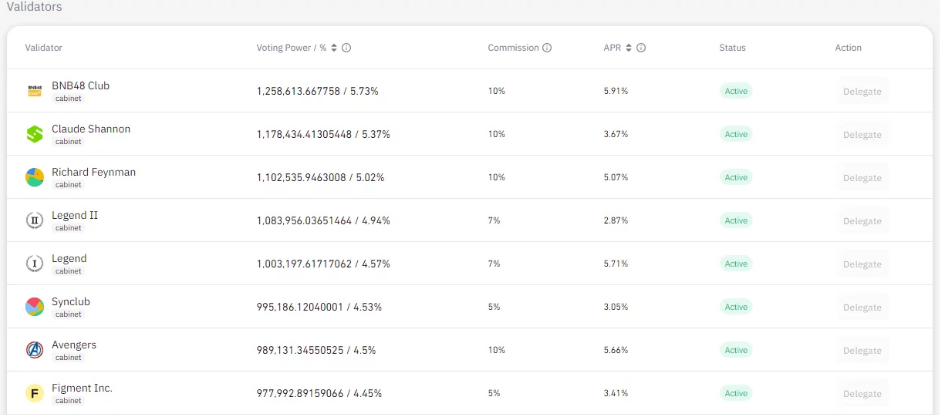This screenshot has width=940, height=415.
Task: Delegate to BNB48 Club
Action: 862,92
